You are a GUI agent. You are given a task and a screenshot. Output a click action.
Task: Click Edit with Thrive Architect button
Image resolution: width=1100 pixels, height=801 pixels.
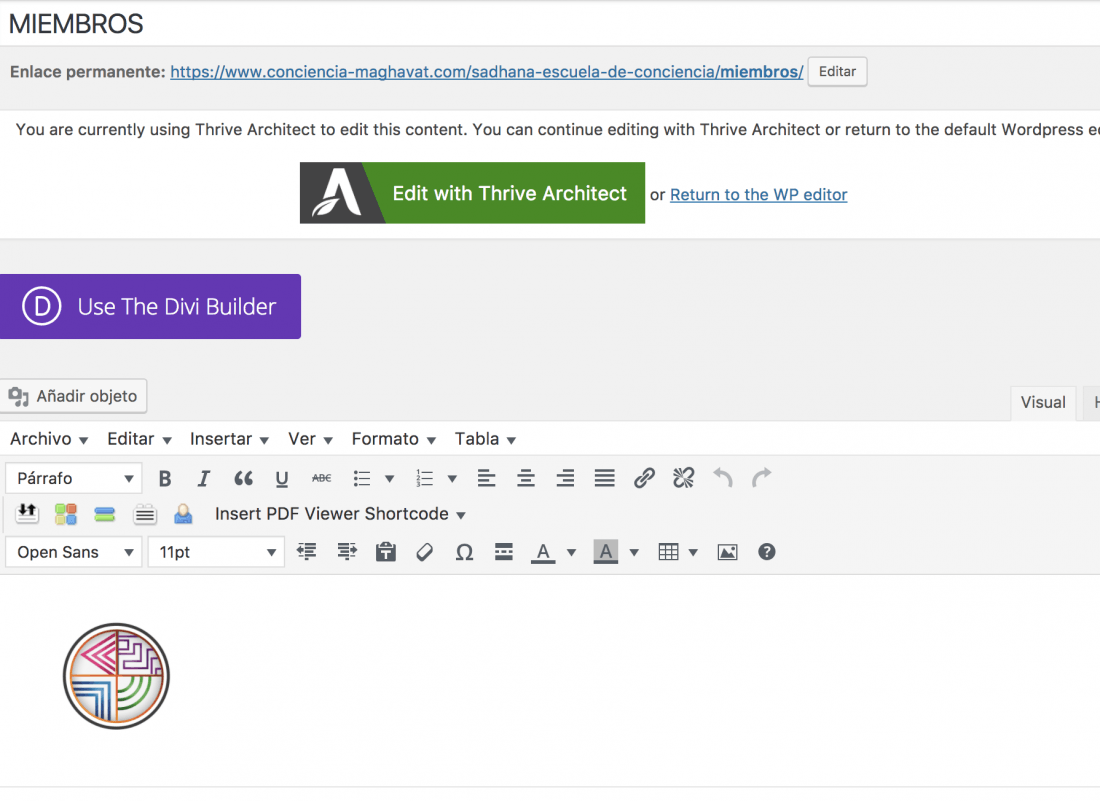[472, 193]
